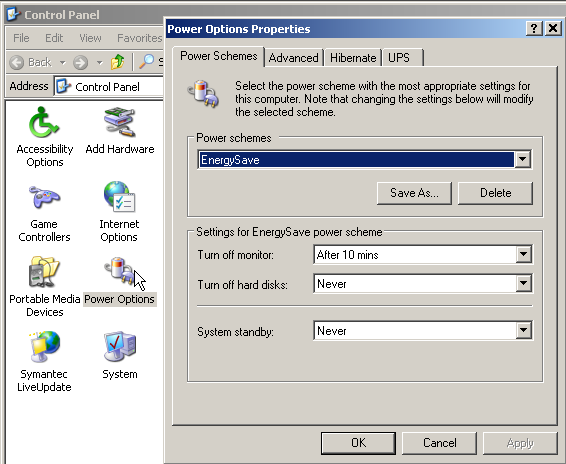Click the Save As... button
566x464 pixels.
click(414, 193)
